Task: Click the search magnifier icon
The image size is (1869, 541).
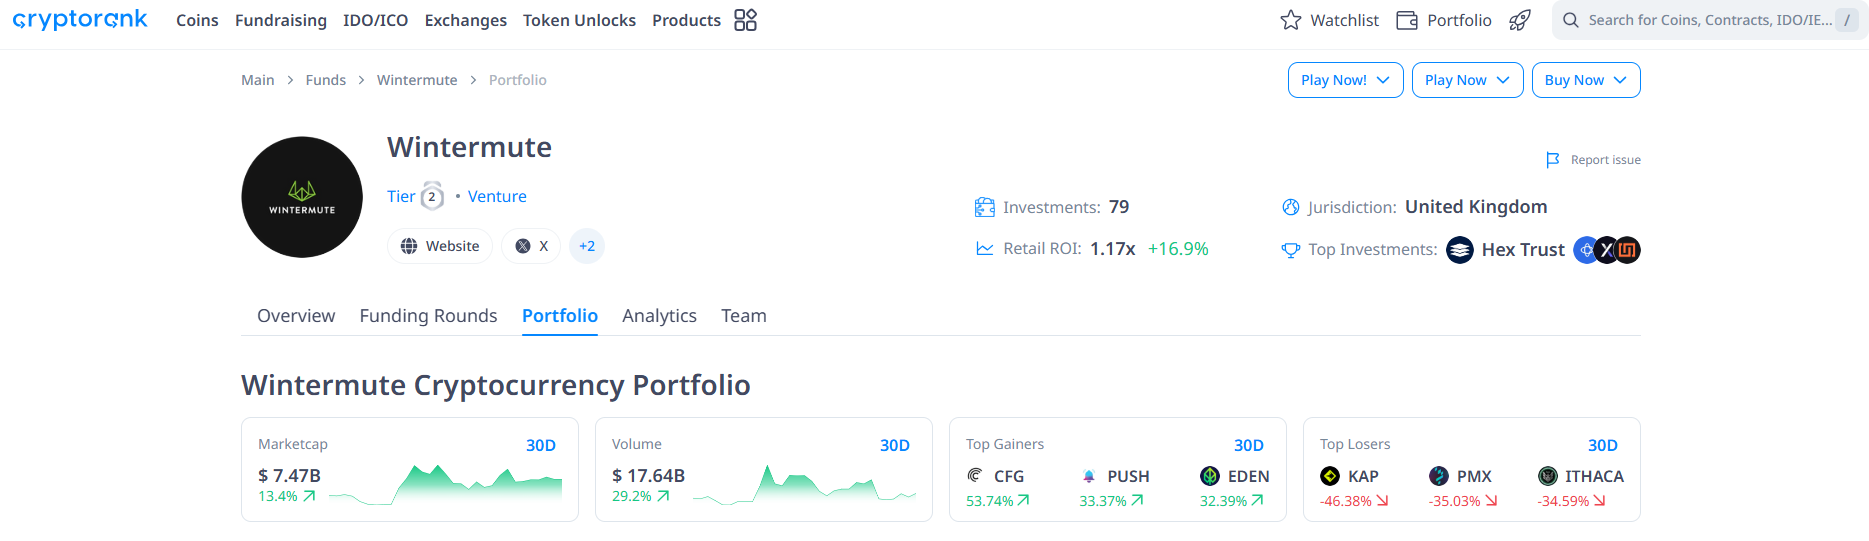Action: click(1571, 20)
